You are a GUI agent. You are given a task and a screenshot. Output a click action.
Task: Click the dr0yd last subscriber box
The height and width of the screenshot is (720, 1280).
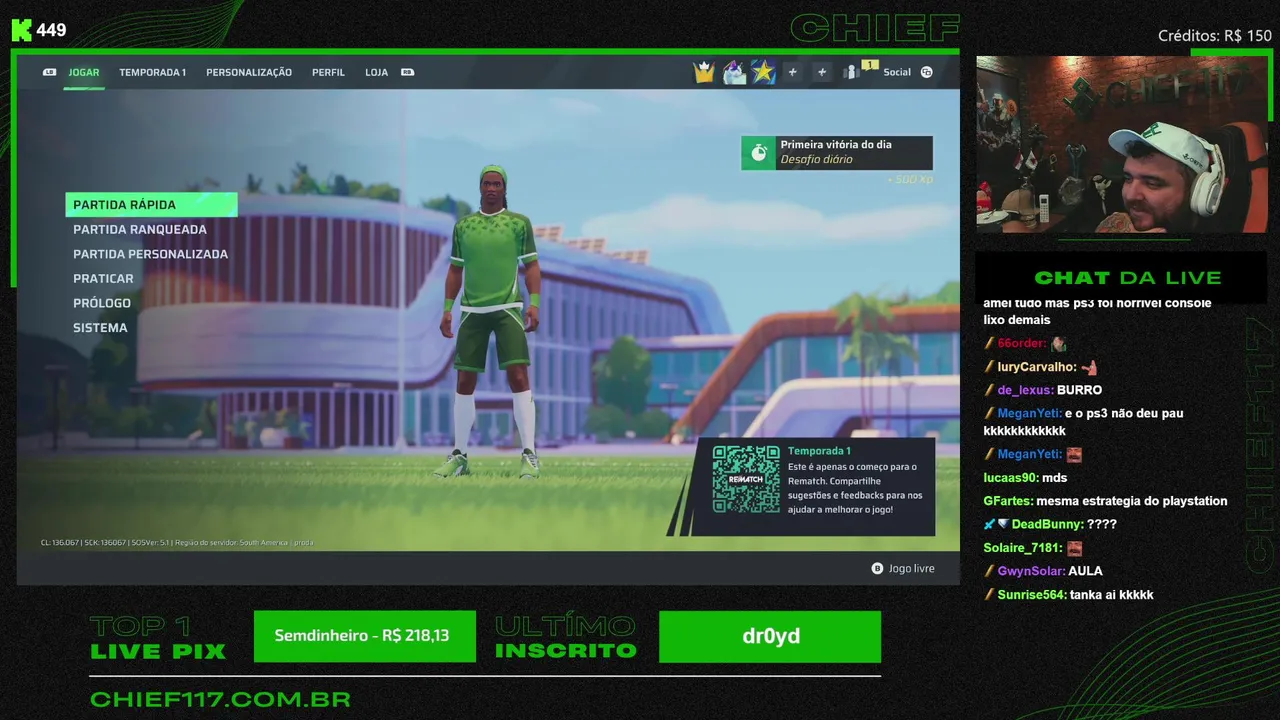click(x=770, y=636)
